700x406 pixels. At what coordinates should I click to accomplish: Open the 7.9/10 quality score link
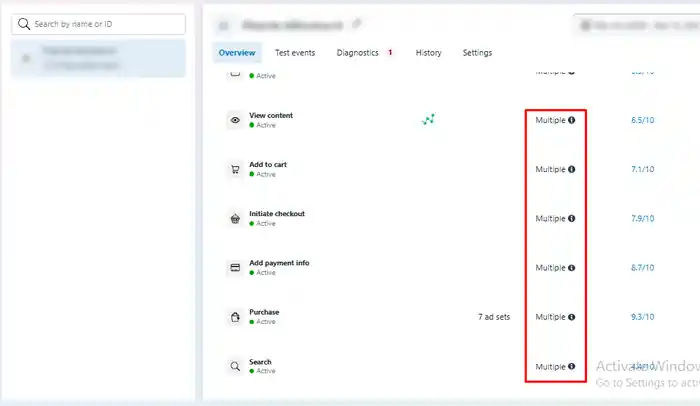(x=642, y=218)
